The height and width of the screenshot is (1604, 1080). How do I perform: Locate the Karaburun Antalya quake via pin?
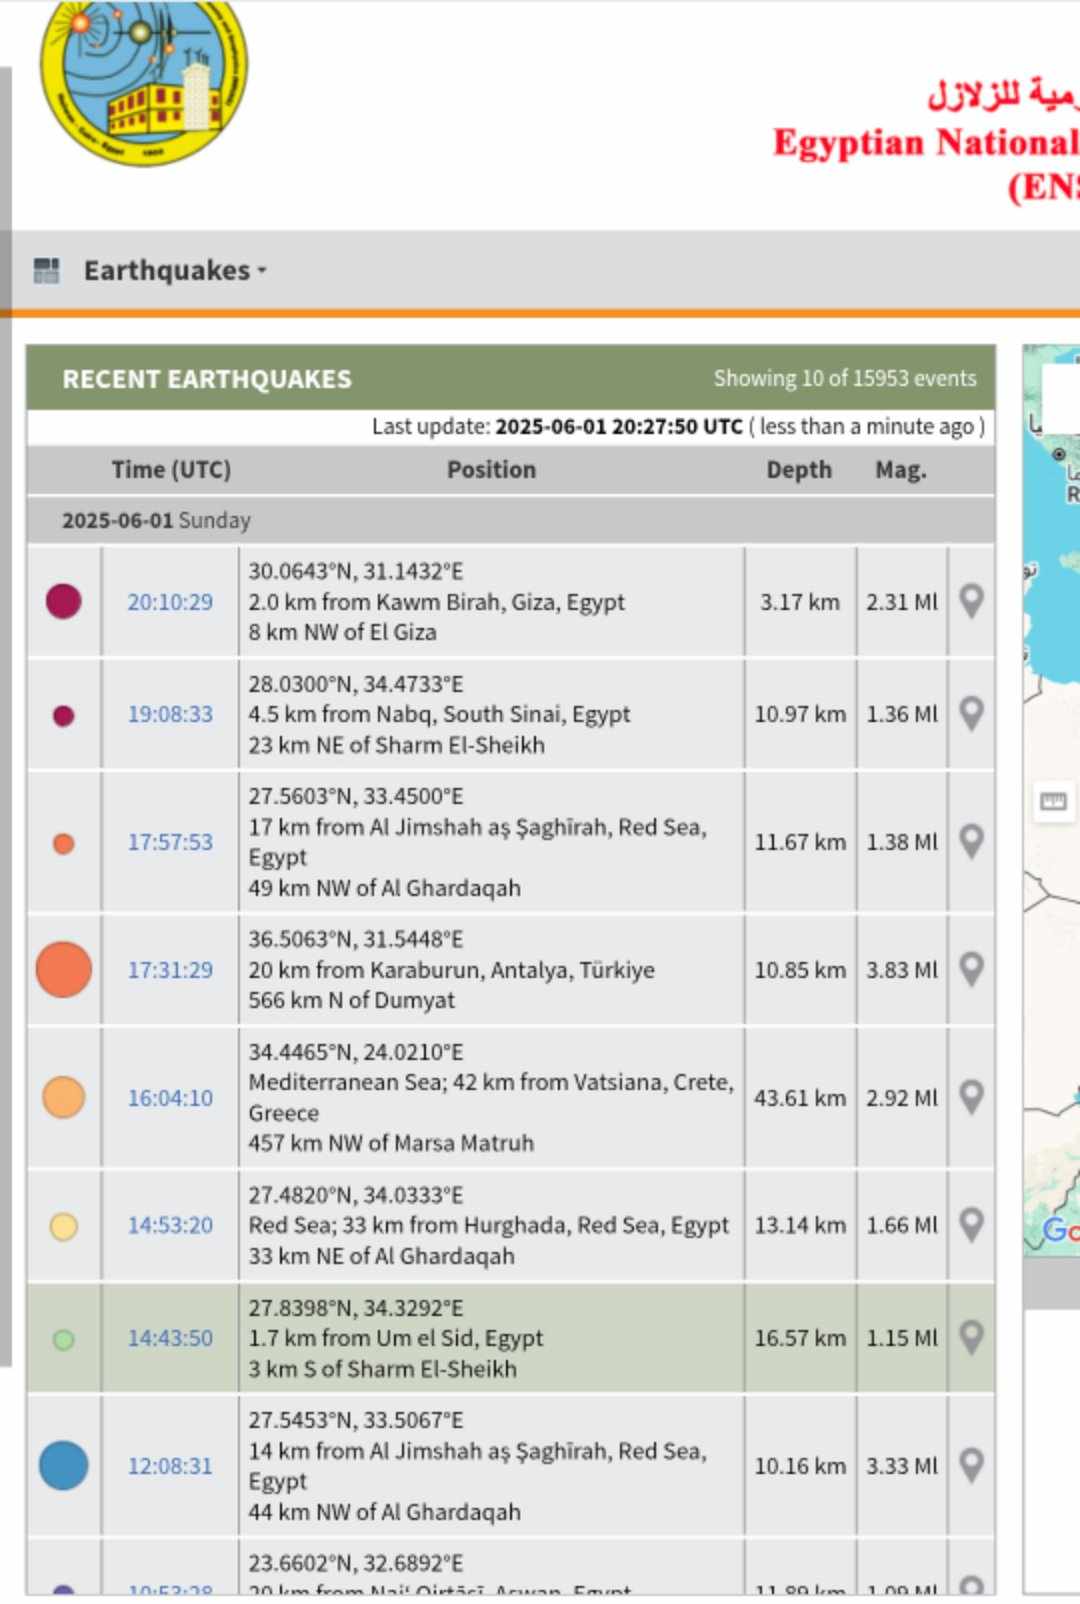(971, 969)
